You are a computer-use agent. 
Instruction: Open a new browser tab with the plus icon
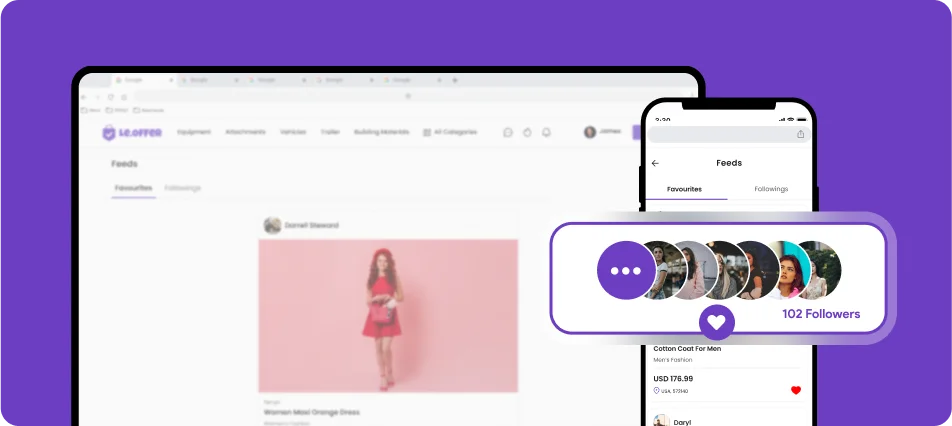tap(455, 80)
